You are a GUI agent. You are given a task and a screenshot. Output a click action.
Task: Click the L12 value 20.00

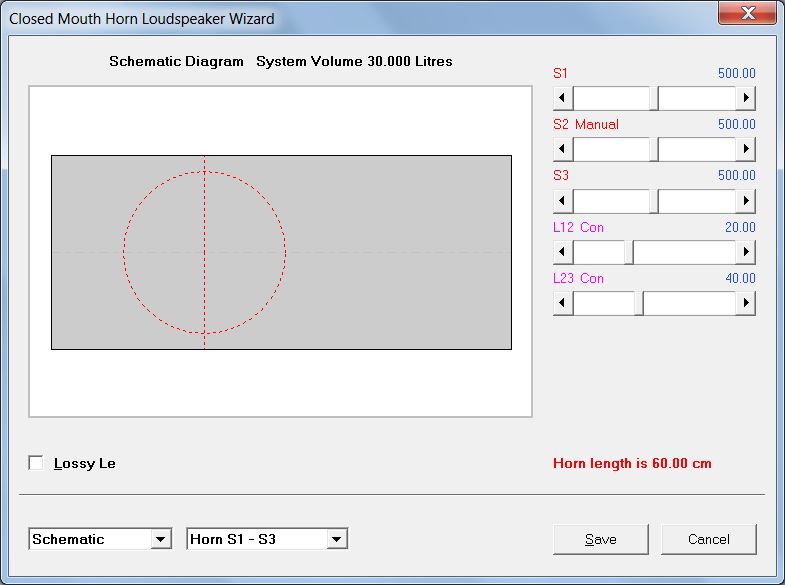point(740,227)
